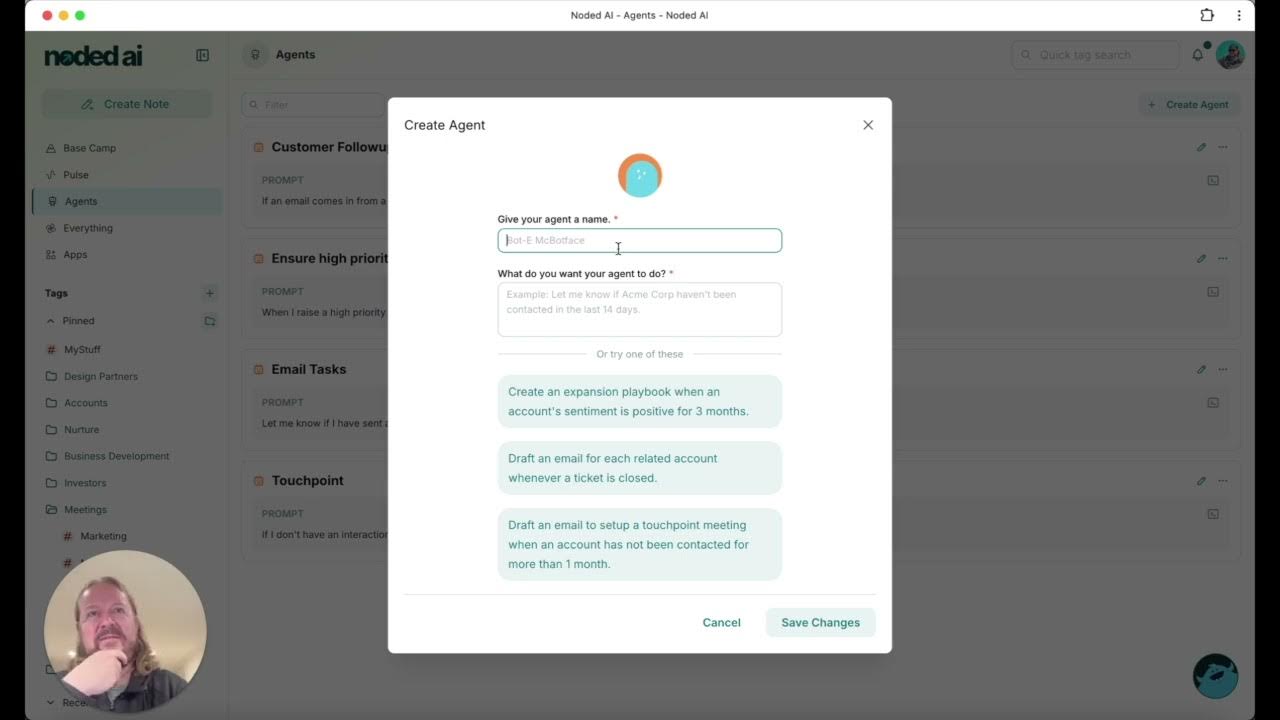This screenshot has width=1280, height=720.
Task: Save Changes in Create Agent dialog
Action: pyautogui.click(x=820, y=622)
